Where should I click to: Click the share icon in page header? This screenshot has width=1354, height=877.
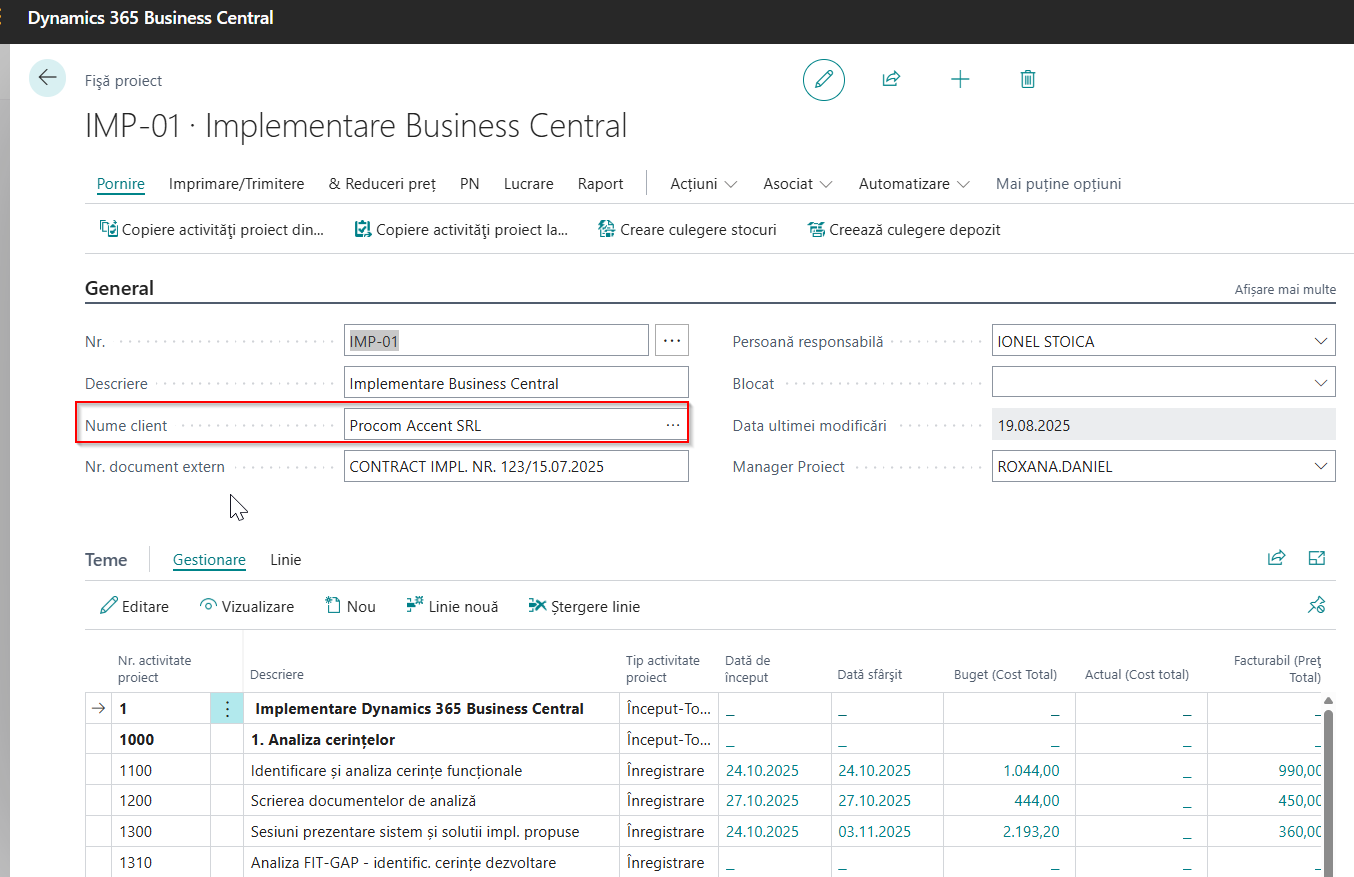click(x=891, y=80)
